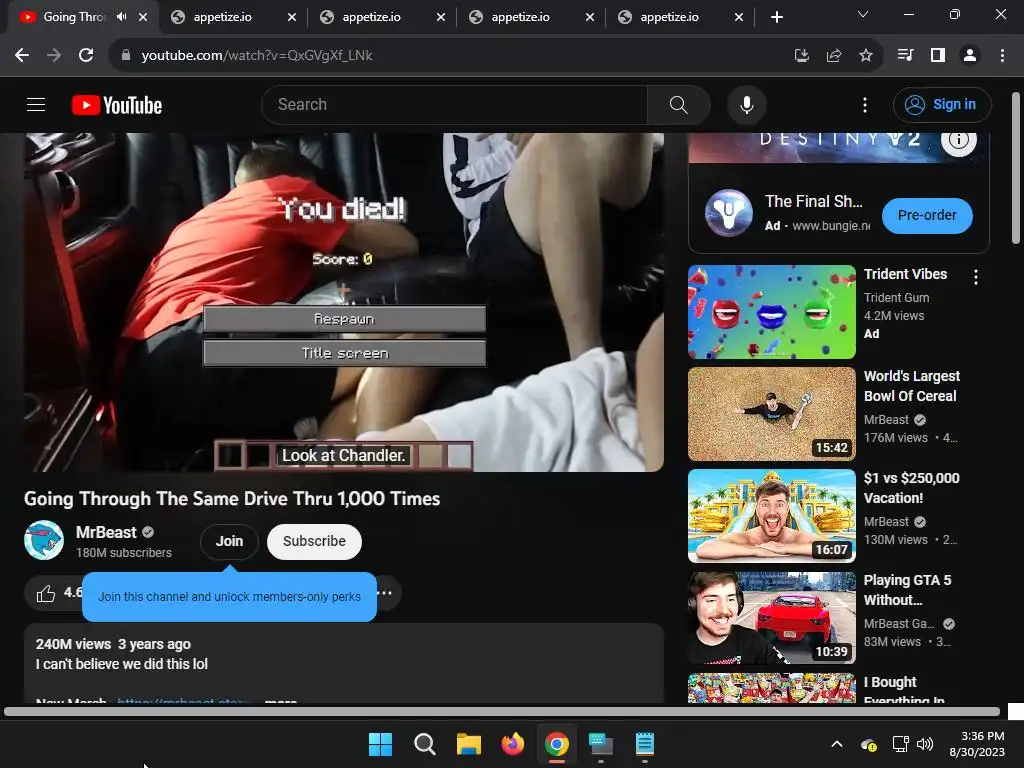Open Trident Vibes ad thumbnail
This screenshot has width=1024, height=768.
click(x=771, y=312)
